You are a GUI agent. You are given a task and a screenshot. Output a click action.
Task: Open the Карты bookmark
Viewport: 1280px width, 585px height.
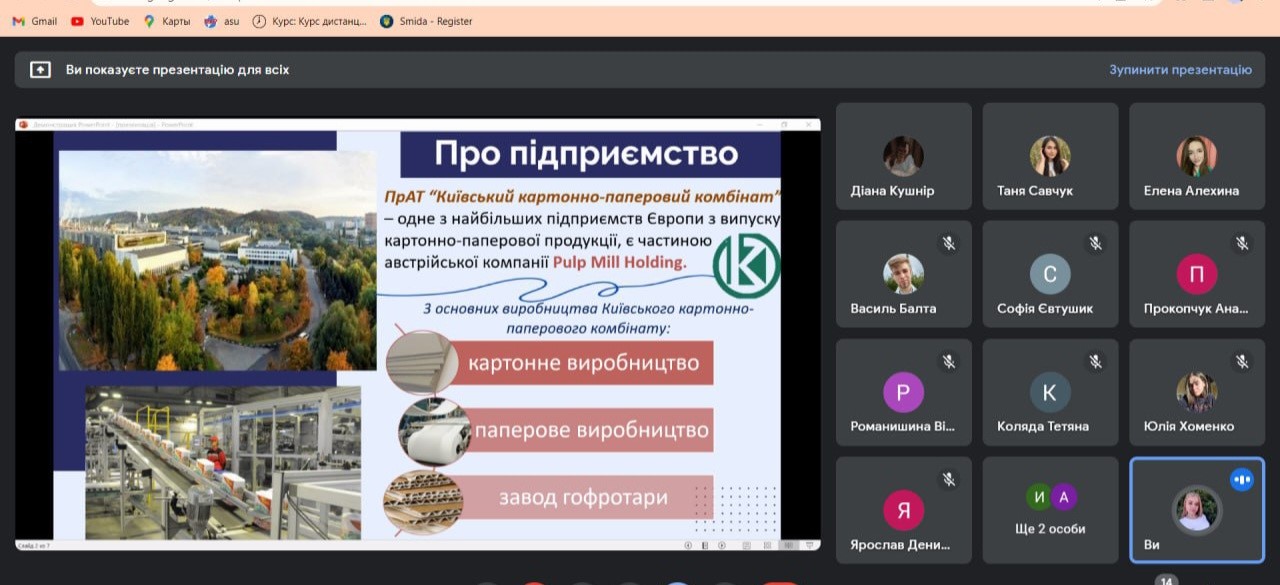point(166,21)
